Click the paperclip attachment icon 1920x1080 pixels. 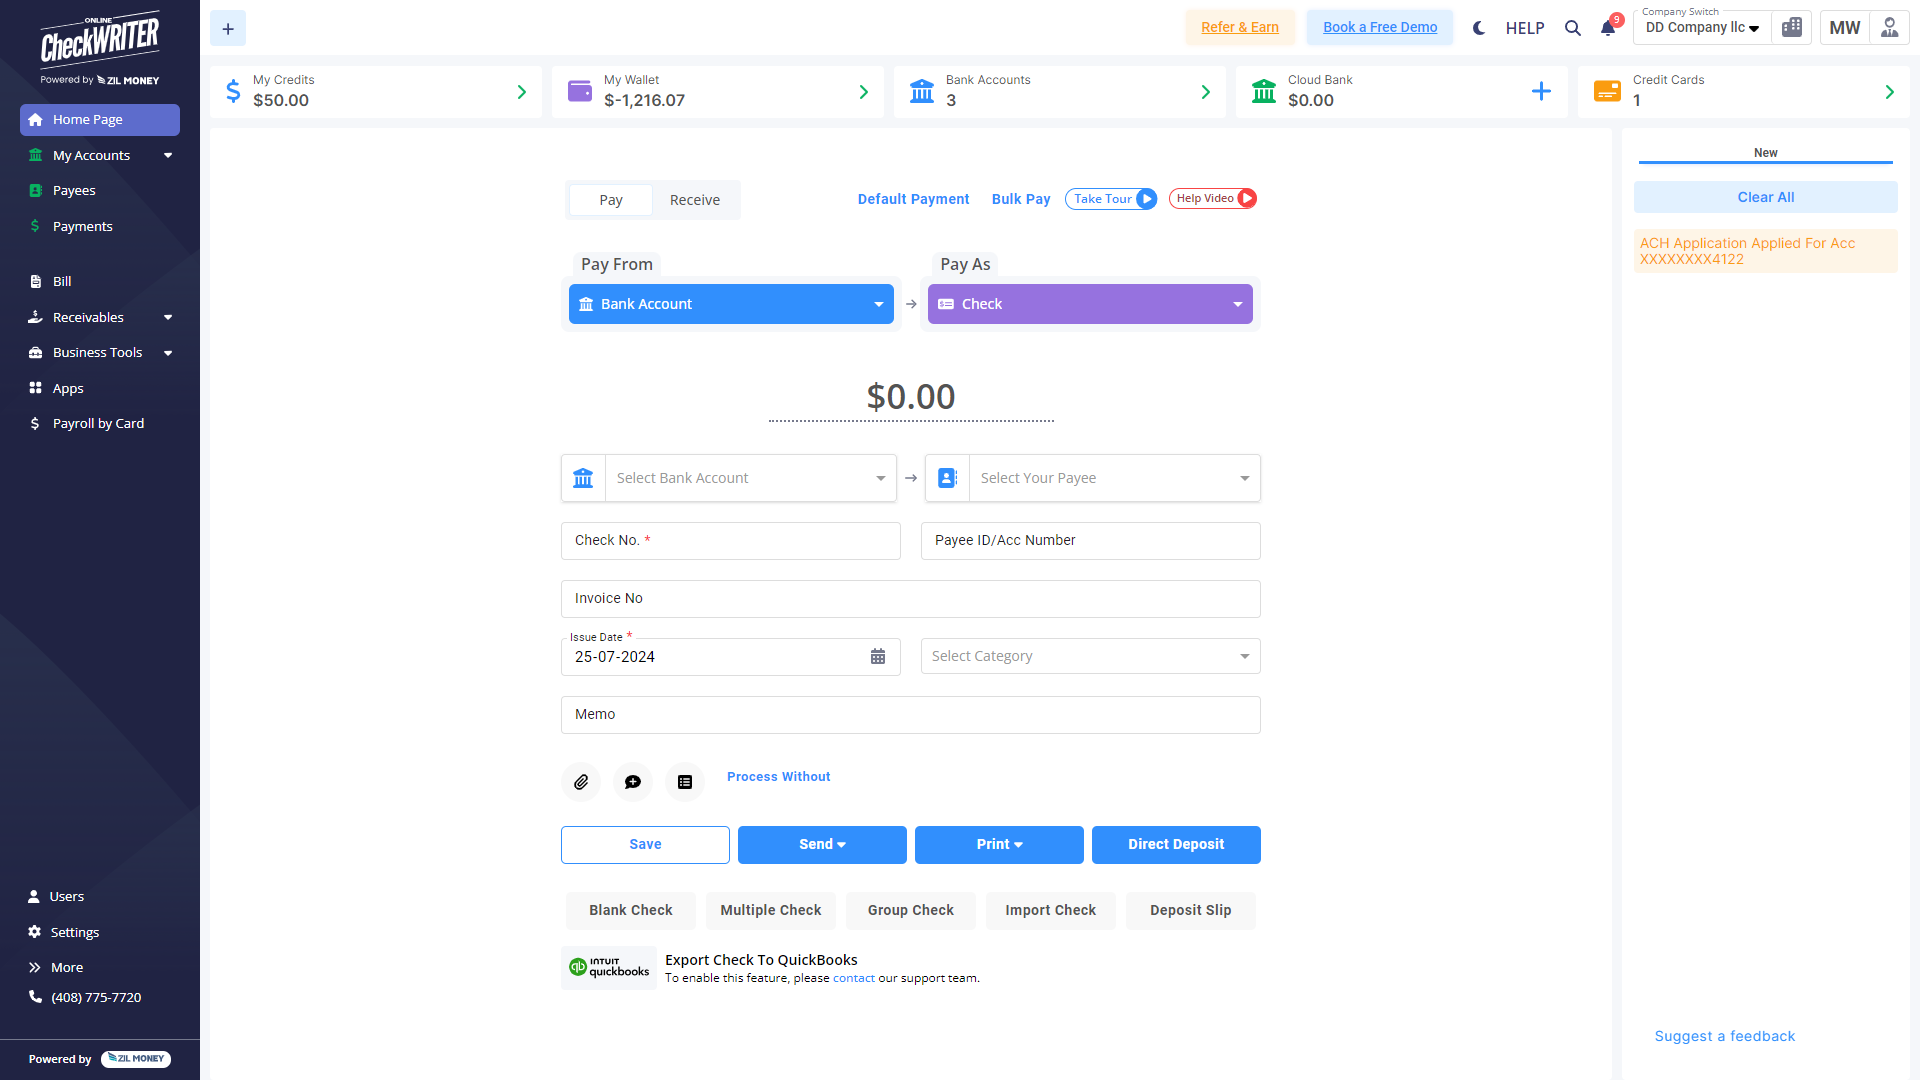[x=581, y=782]
